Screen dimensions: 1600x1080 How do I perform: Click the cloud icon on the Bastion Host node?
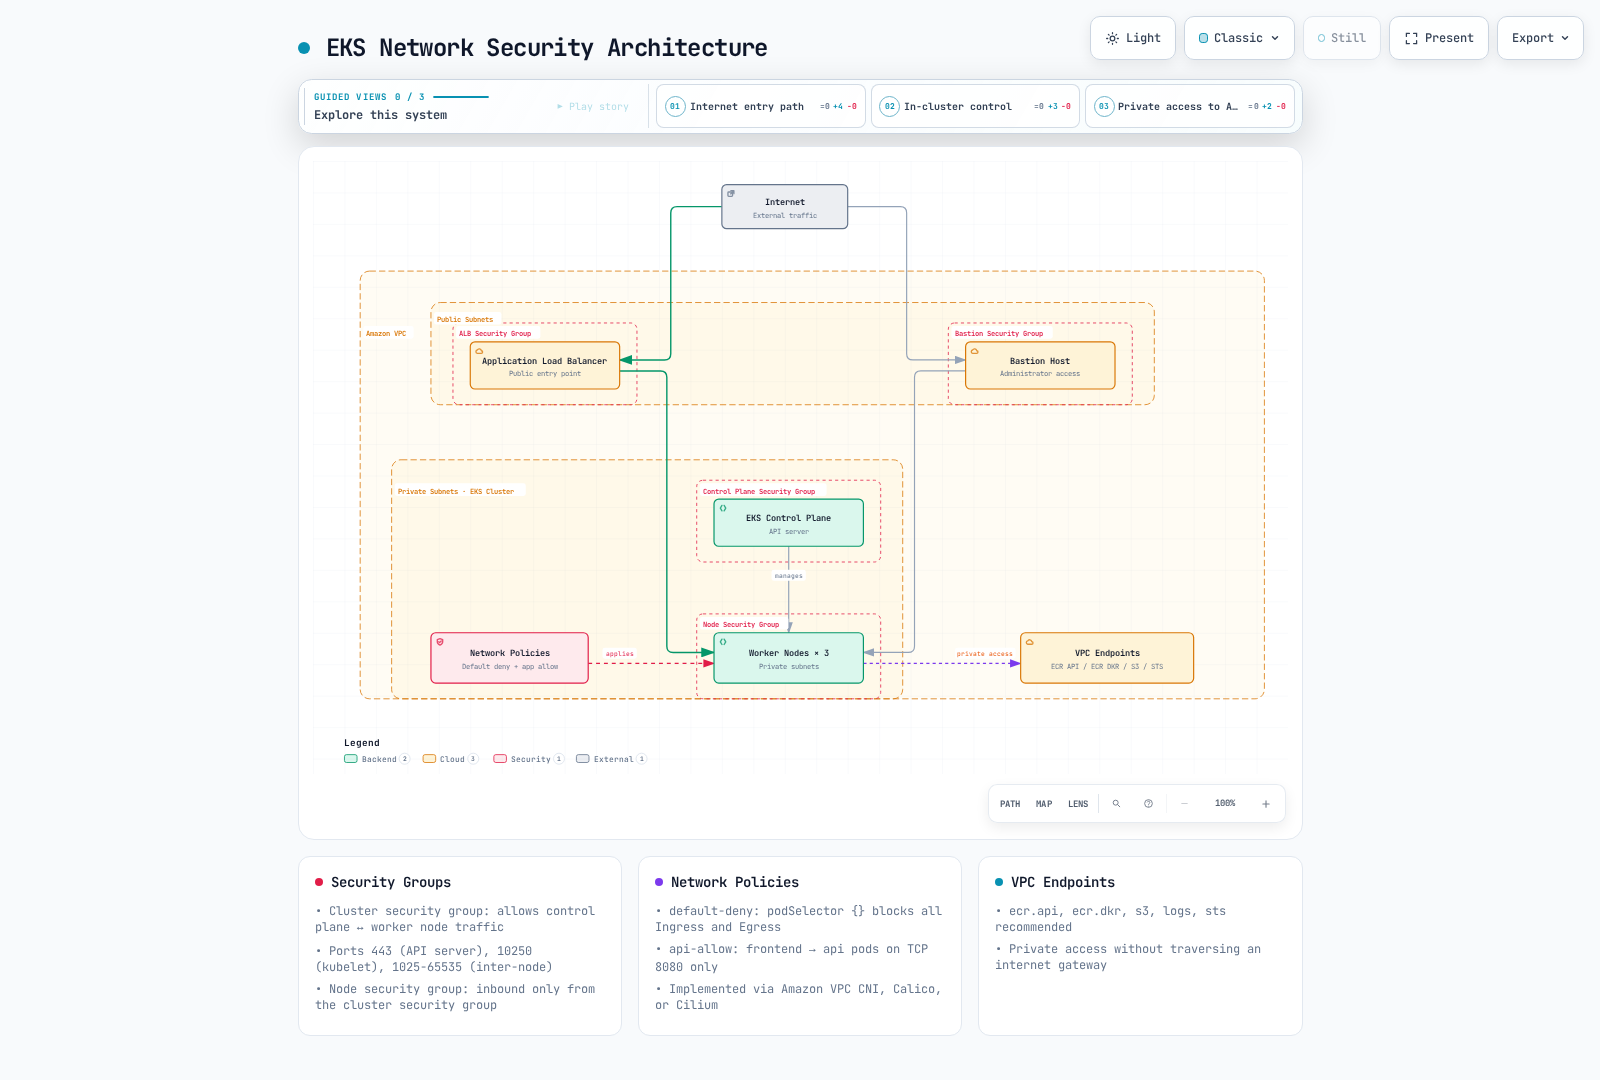974,351
